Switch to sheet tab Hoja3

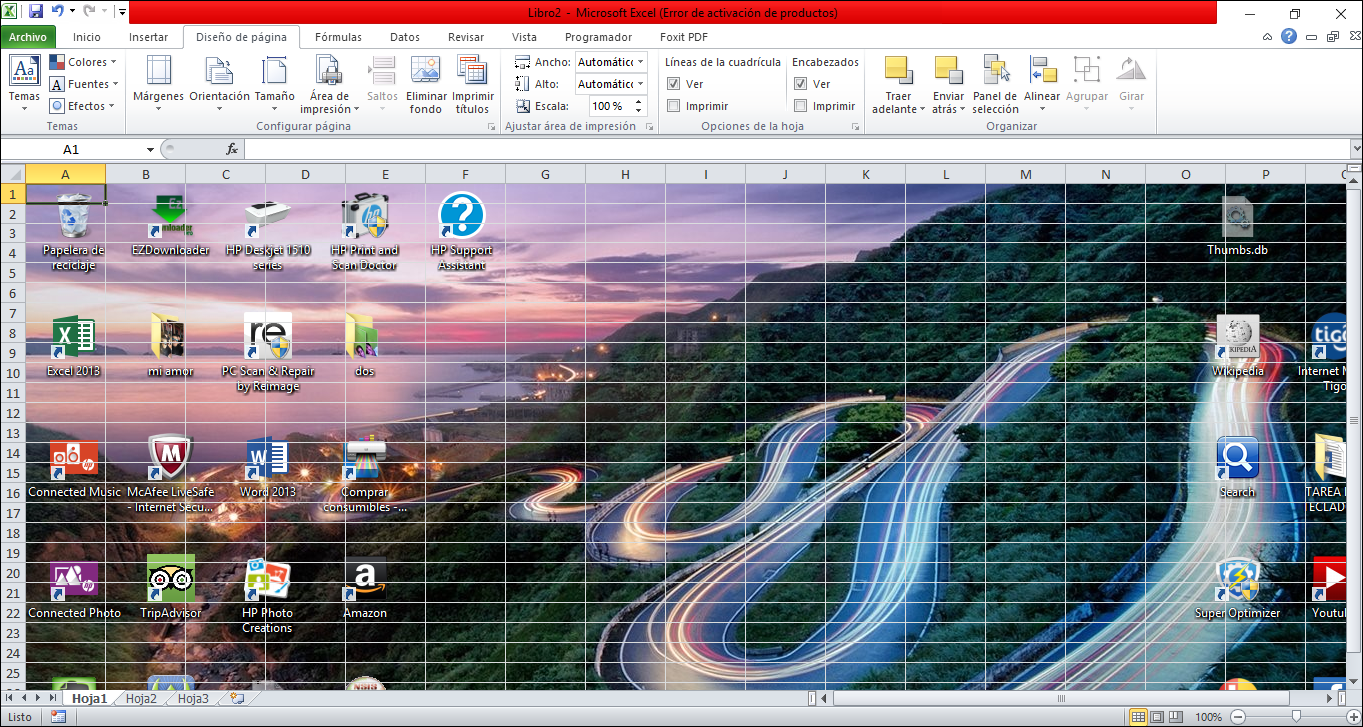pyautogui.click(x=193, y=699)
